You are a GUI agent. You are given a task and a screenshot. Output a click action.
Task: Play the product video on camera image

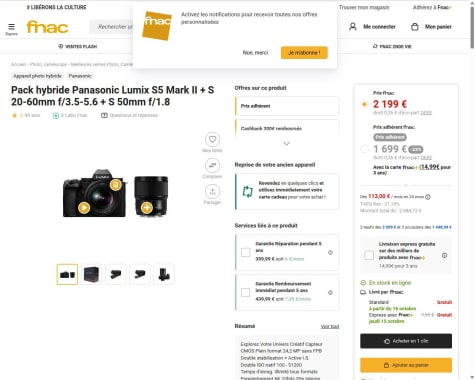tap(84, 208)
